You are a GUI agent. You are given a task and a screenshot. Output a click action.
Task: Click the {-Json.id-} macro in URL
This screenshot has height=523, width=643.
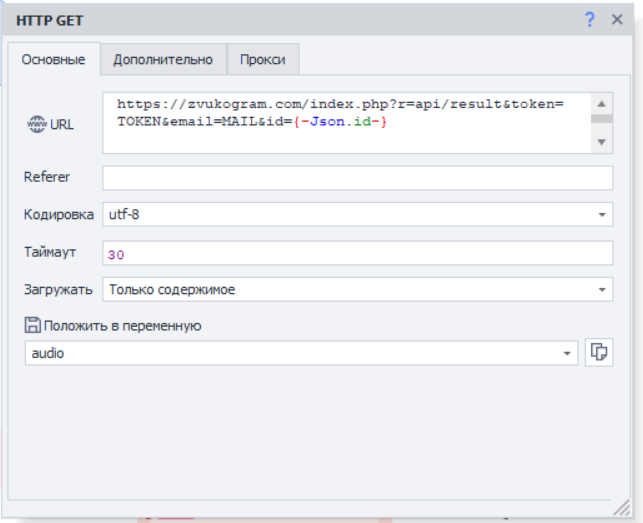point(339,121)
